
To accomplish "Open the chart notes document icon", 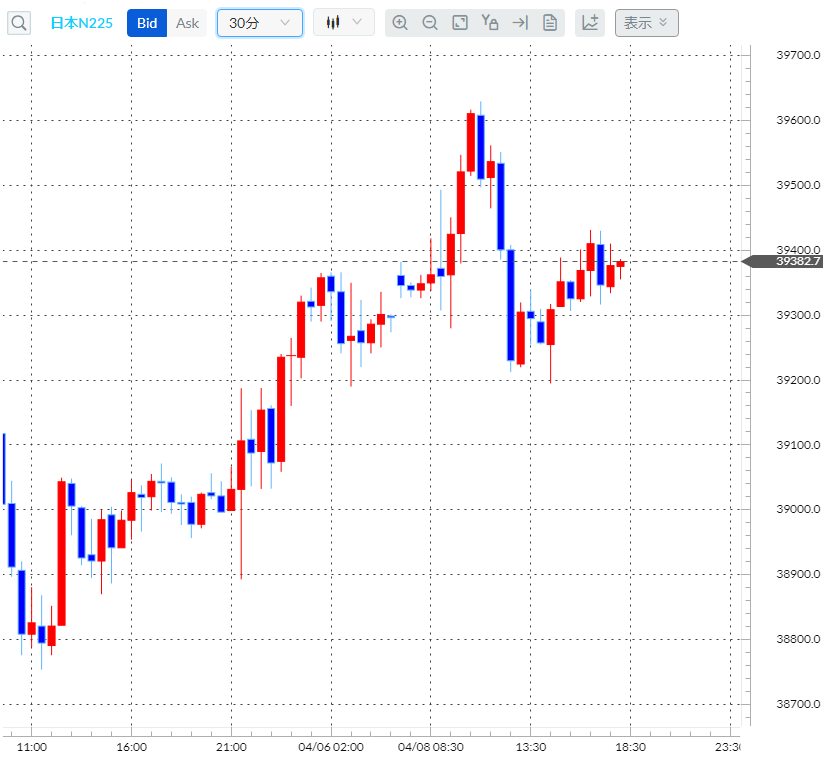I will 549,22.
